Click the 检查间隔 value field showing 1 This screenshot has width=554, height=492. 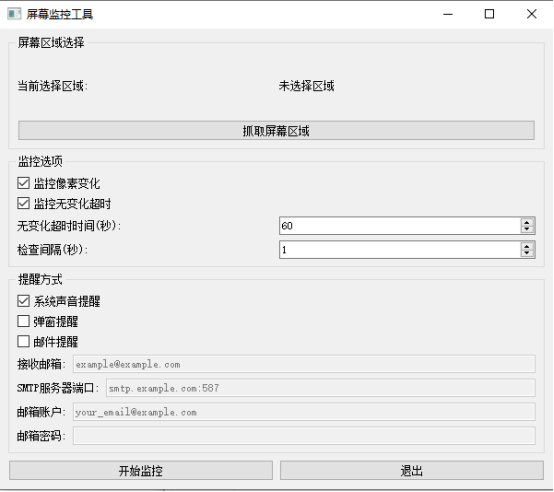(400, 250)
